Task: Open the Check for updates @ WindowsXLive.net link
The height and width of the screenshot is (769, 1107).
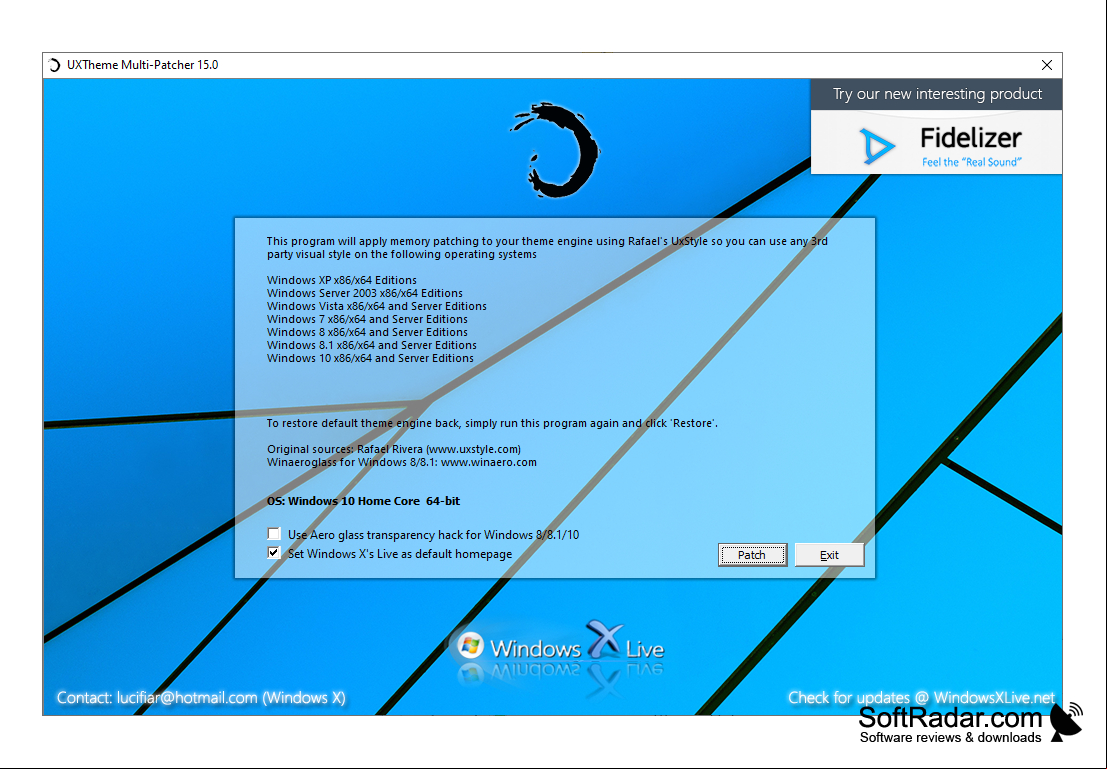Action: (921, 698)
